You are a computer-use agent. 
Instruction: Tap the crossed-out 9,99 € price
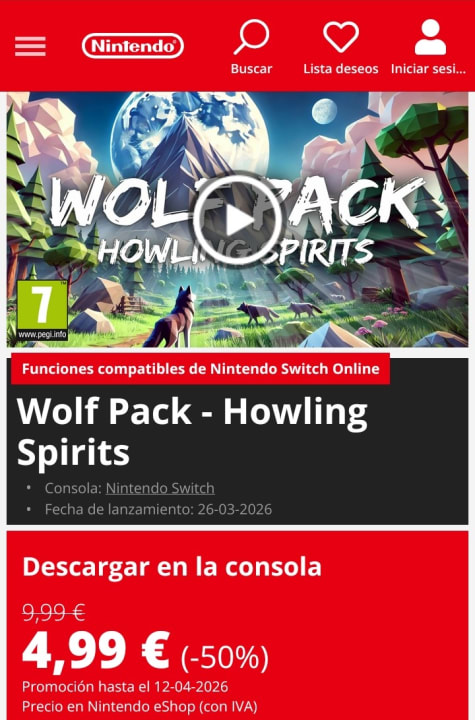[54, 612]
